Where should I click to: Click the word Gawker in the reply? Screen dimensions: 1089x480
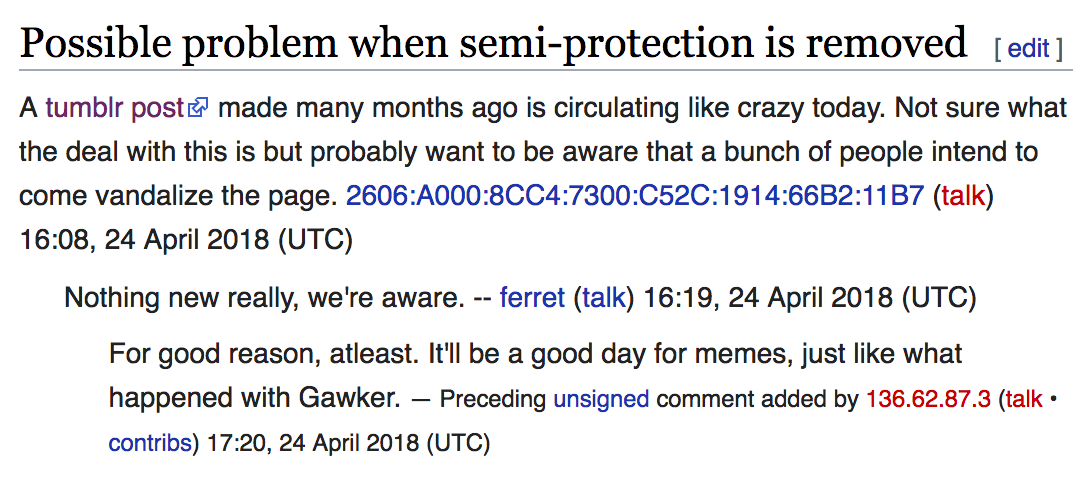pos(350,399)
